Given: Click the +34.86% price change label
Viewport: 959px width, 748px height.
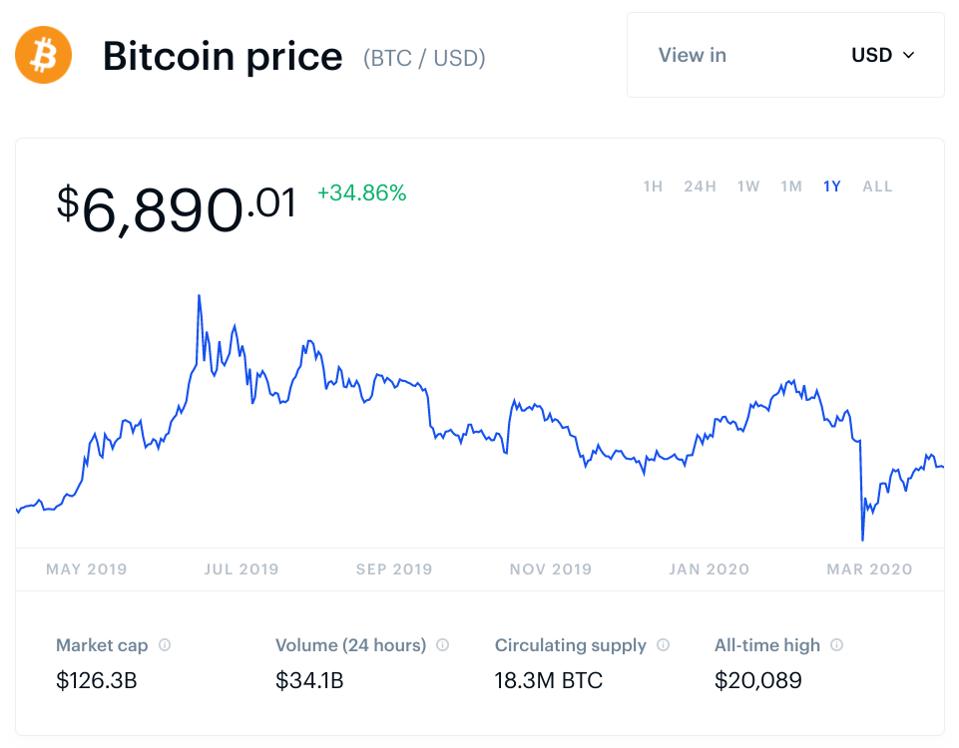Looking at the screenshot, I should pyautogui.click(x=362, y=193).
